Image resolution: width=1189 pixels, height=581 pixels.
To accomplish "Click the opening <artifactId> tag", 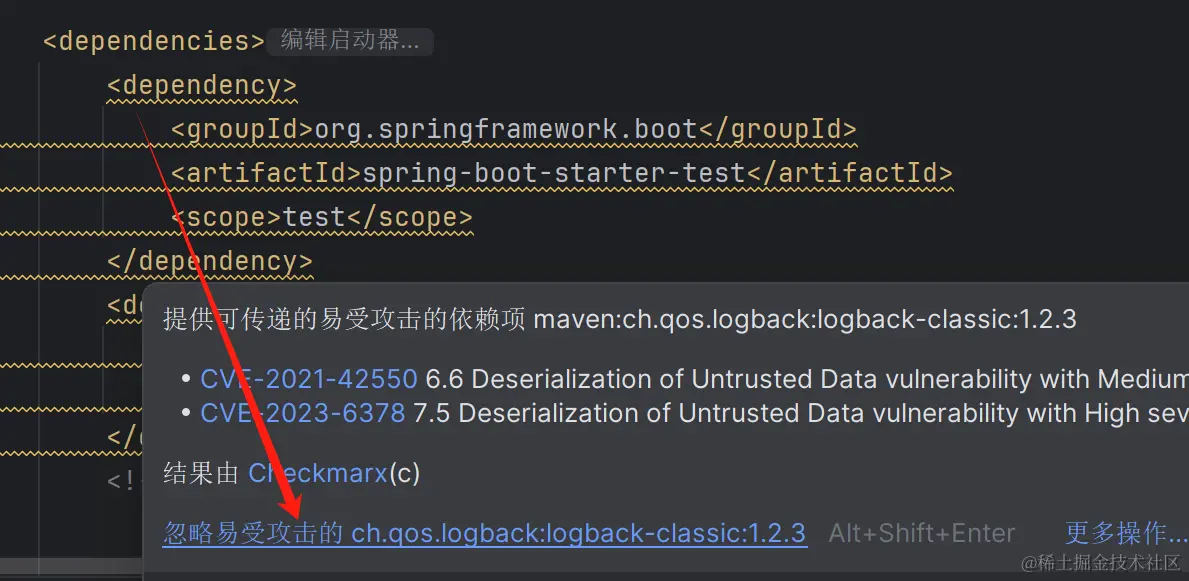I will (x=266, y=173).
